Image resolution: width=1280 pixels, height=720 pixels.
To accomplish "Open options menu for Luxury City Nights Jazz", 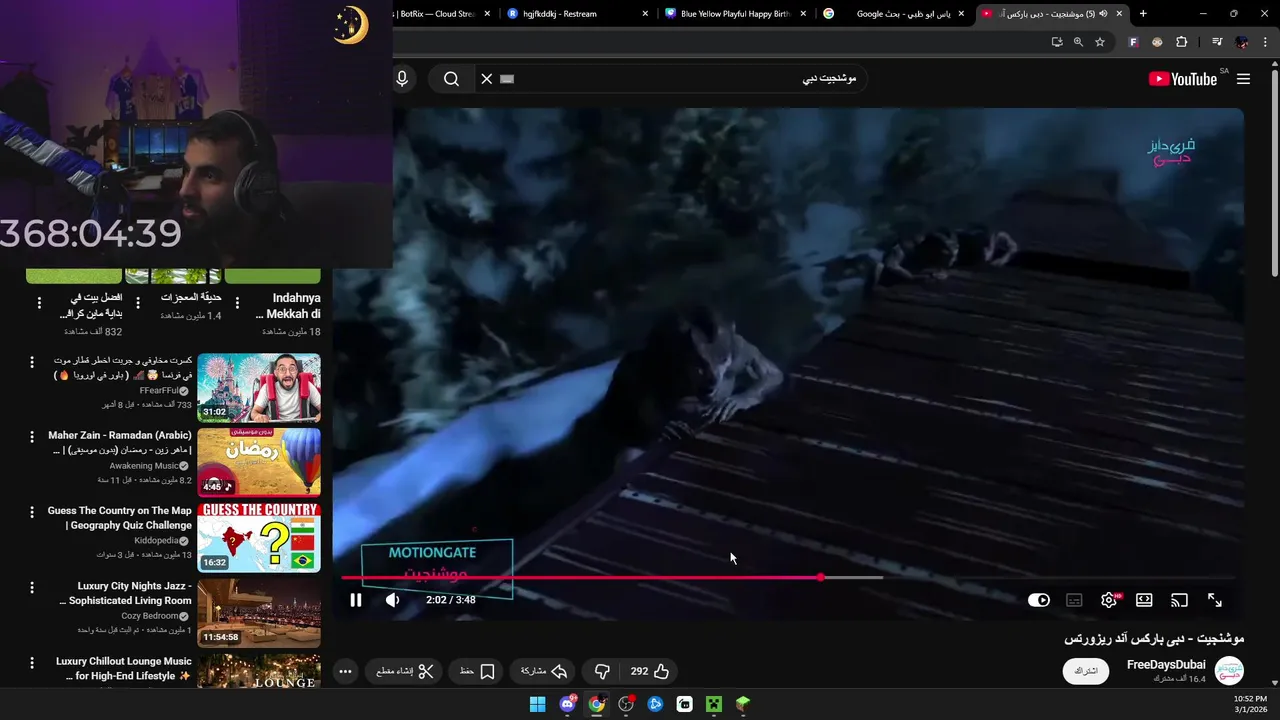I will 32,587.
